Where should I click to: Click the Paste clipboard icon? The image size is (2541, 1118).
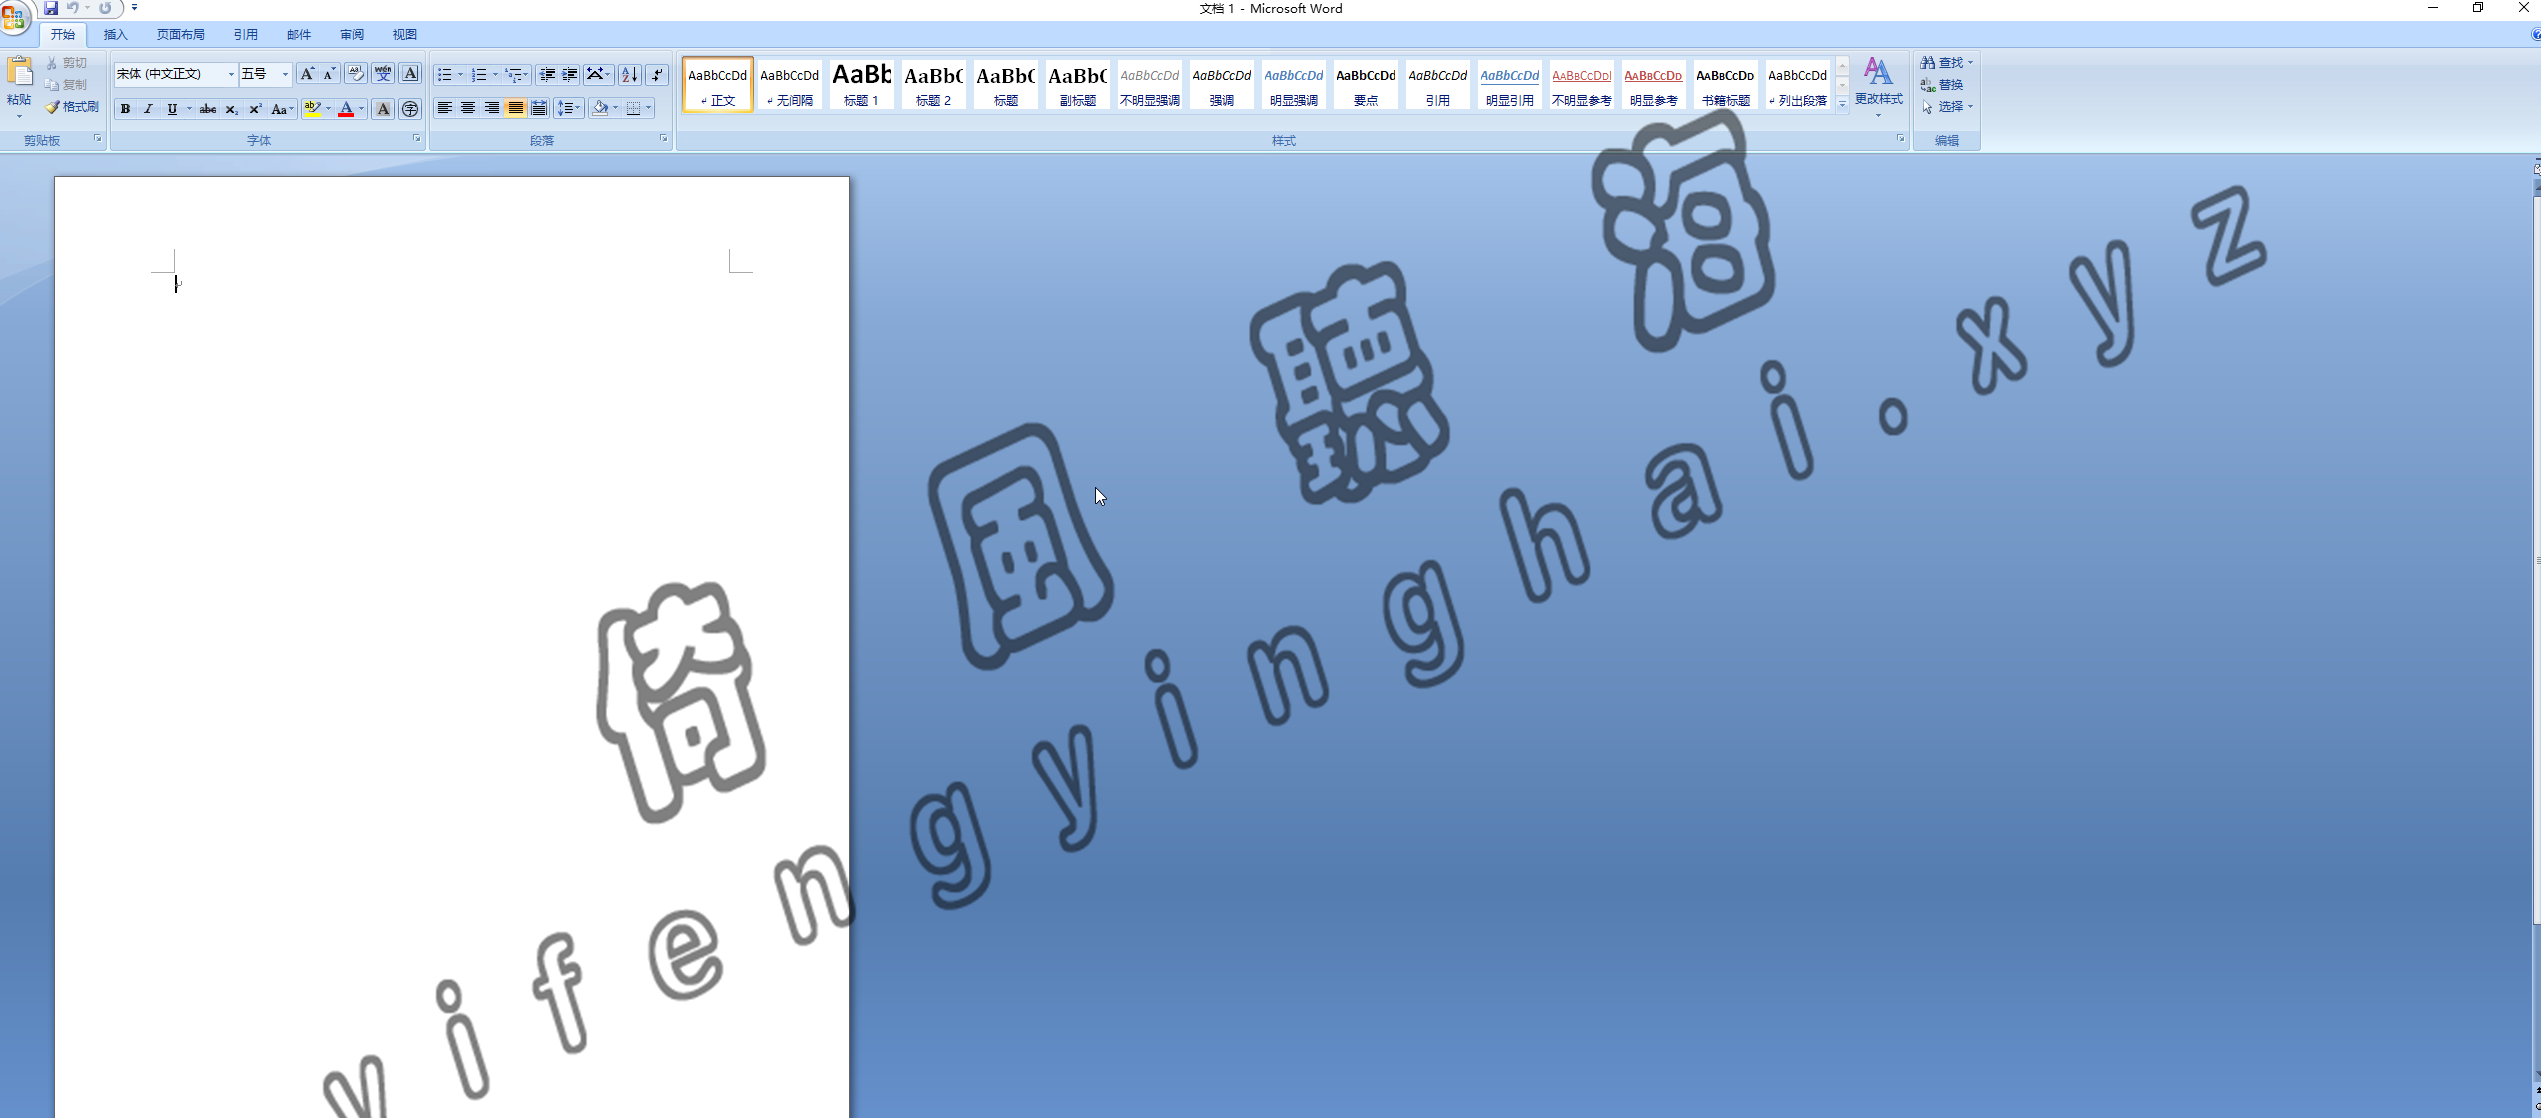[x=19, y=72]
